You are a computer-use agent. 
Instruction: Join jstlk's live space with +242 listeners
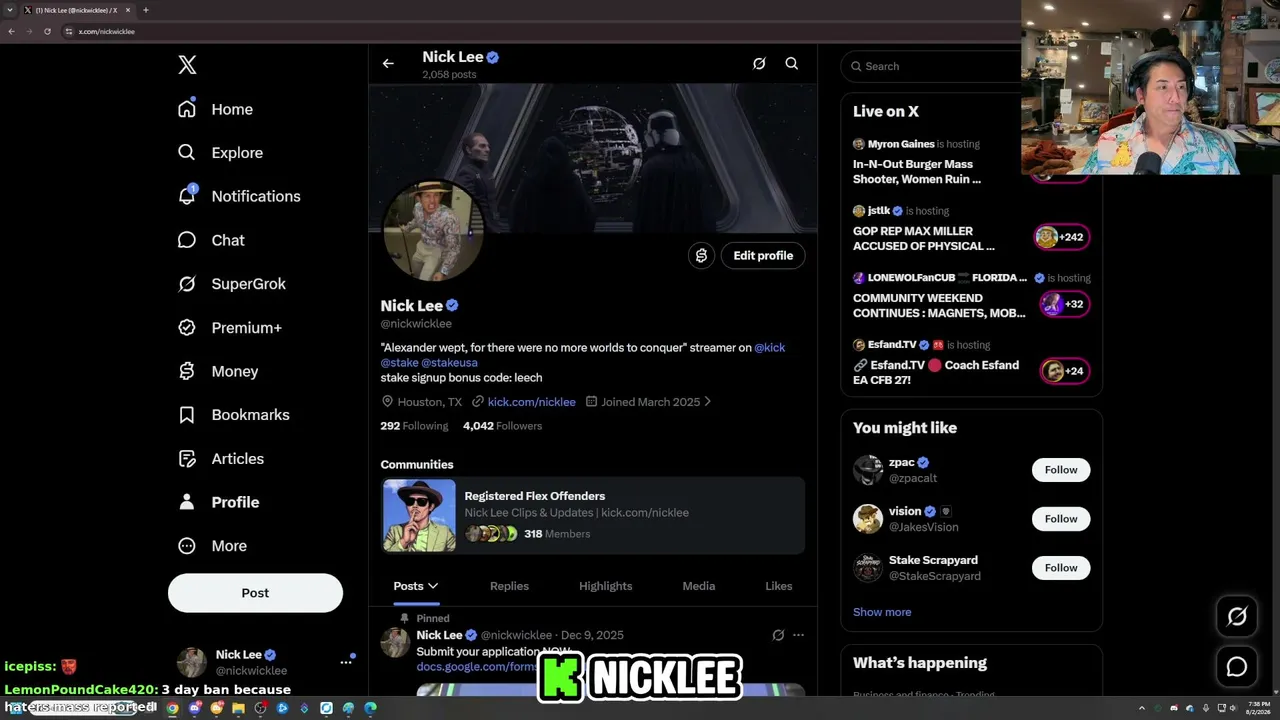[1061, 237]
